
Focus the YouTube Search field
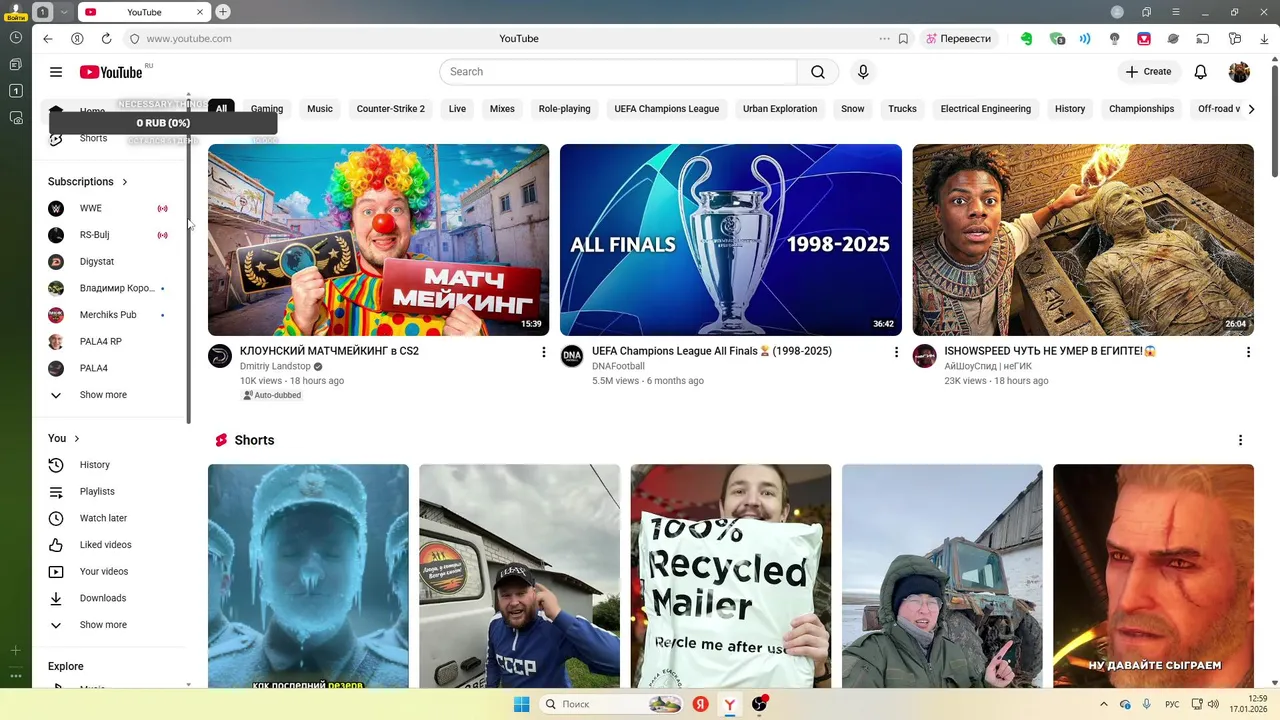618,72
